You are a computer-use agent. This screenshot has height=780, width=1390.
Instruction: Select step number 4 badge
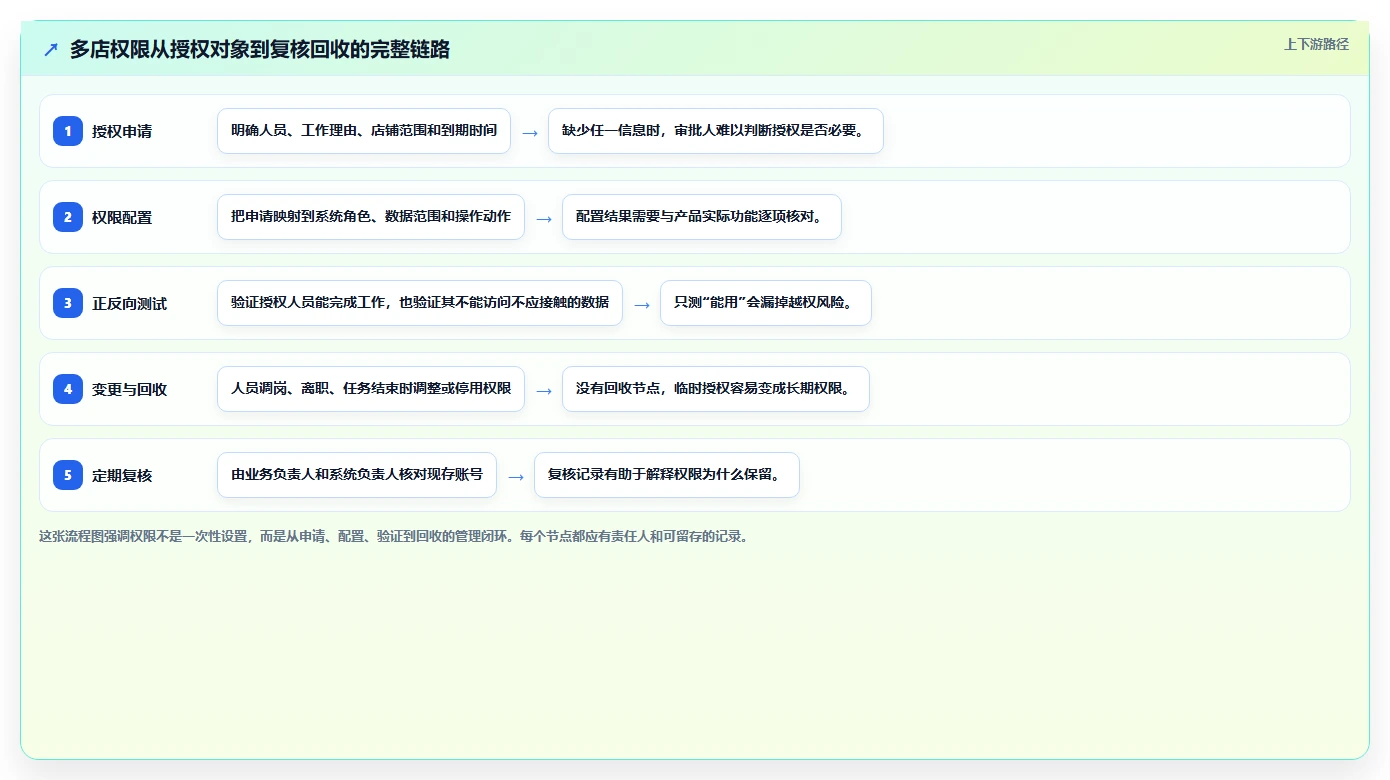tap(68, 388)
